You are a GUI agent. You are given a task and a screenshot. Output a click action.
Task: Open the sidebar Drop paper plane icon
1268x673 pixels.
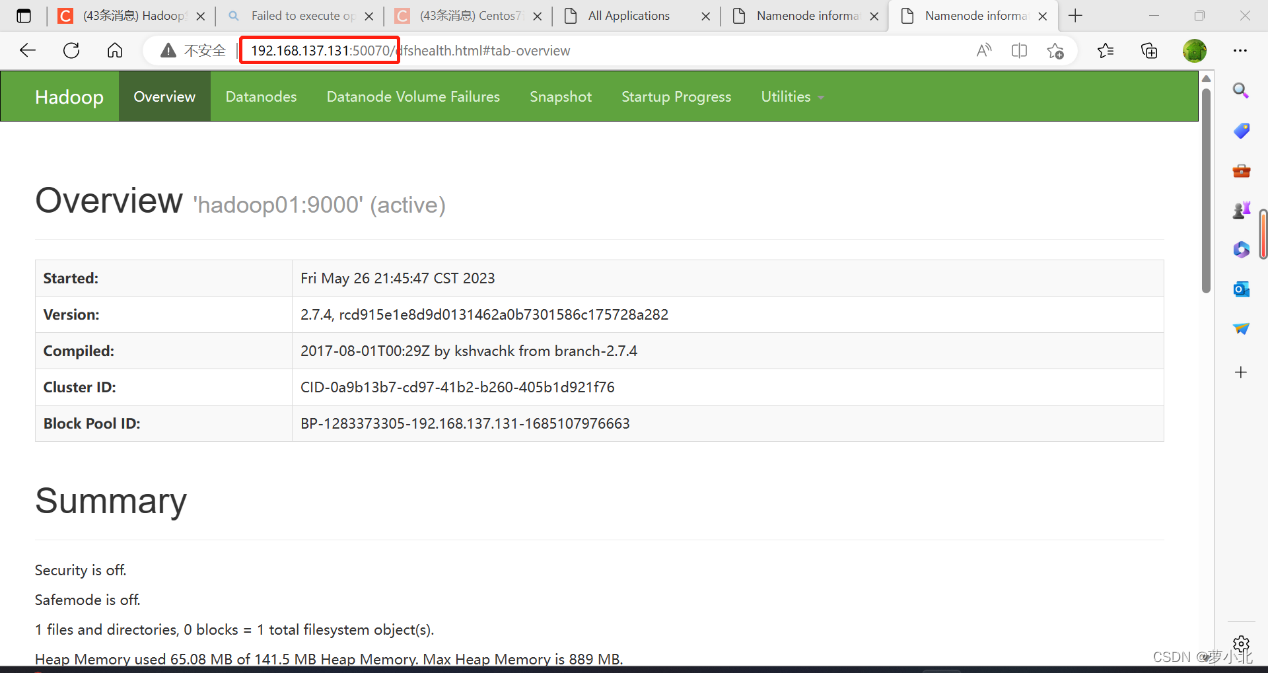click(x=1241, y=328)
